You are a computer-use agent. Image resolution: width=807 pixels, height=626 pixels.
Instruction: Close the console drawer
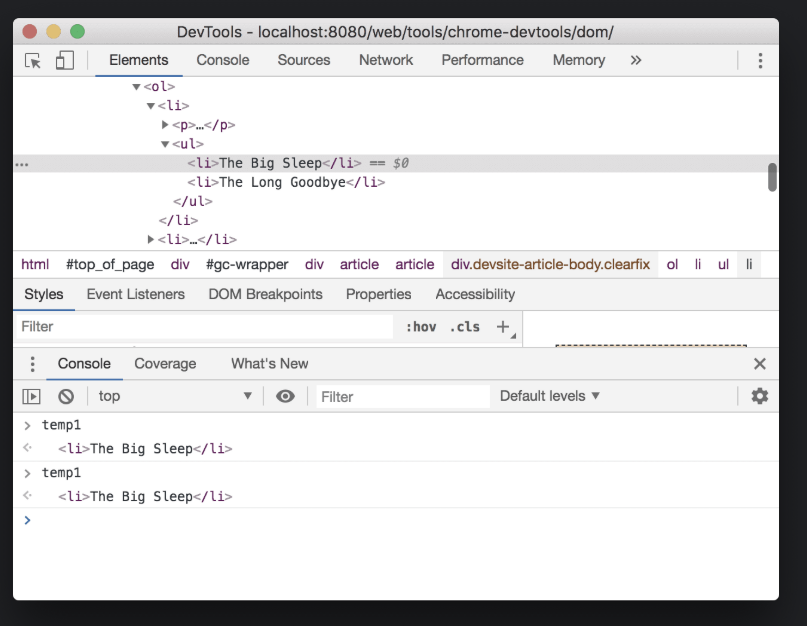click(x=762, y=363)
